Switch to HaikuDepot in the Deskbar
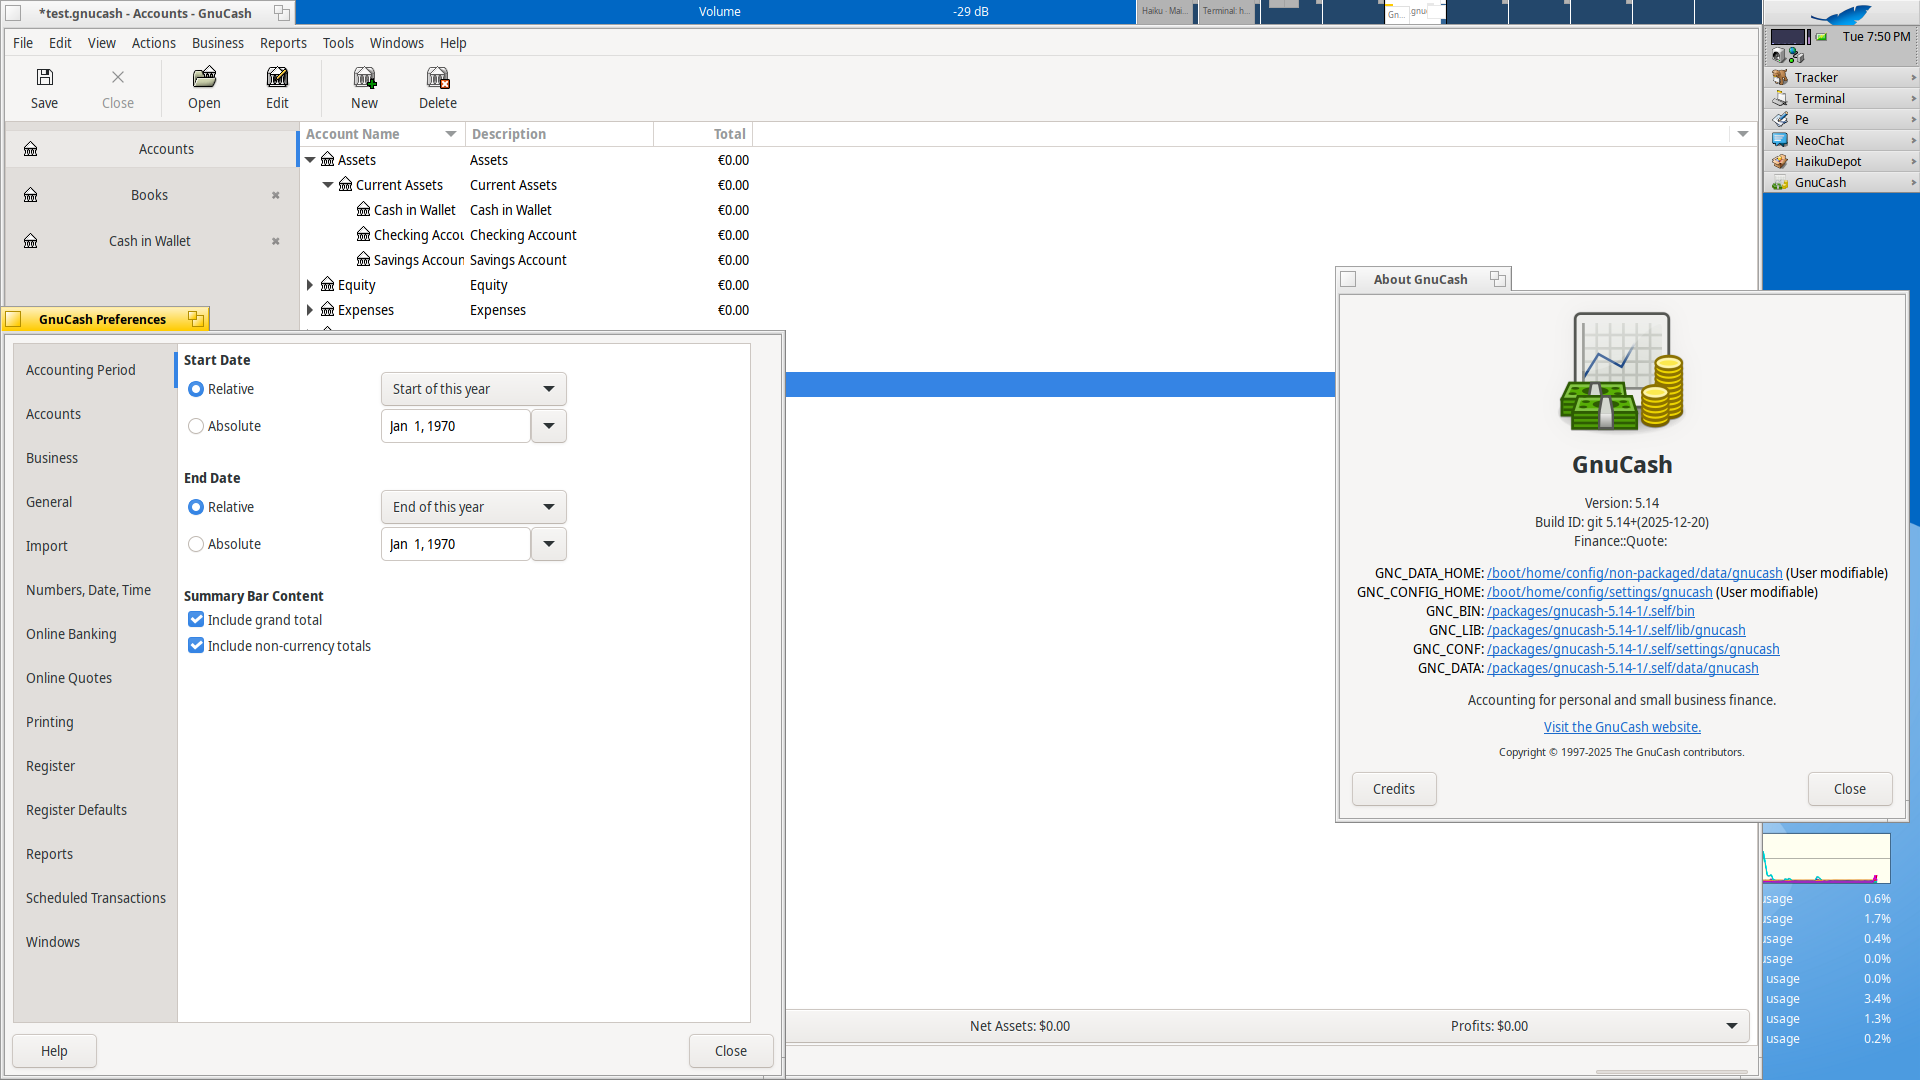This screenshot has width=1920, height=1080. (x=1840, y=161)
